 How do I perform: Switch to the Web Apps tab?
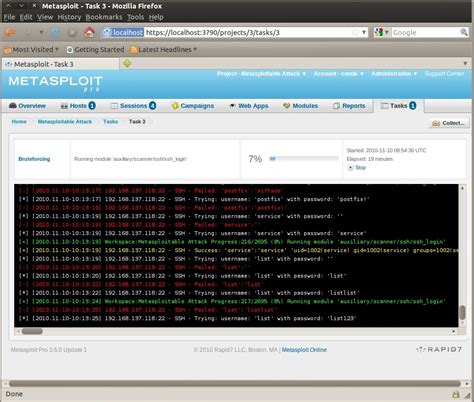[249, 106]
